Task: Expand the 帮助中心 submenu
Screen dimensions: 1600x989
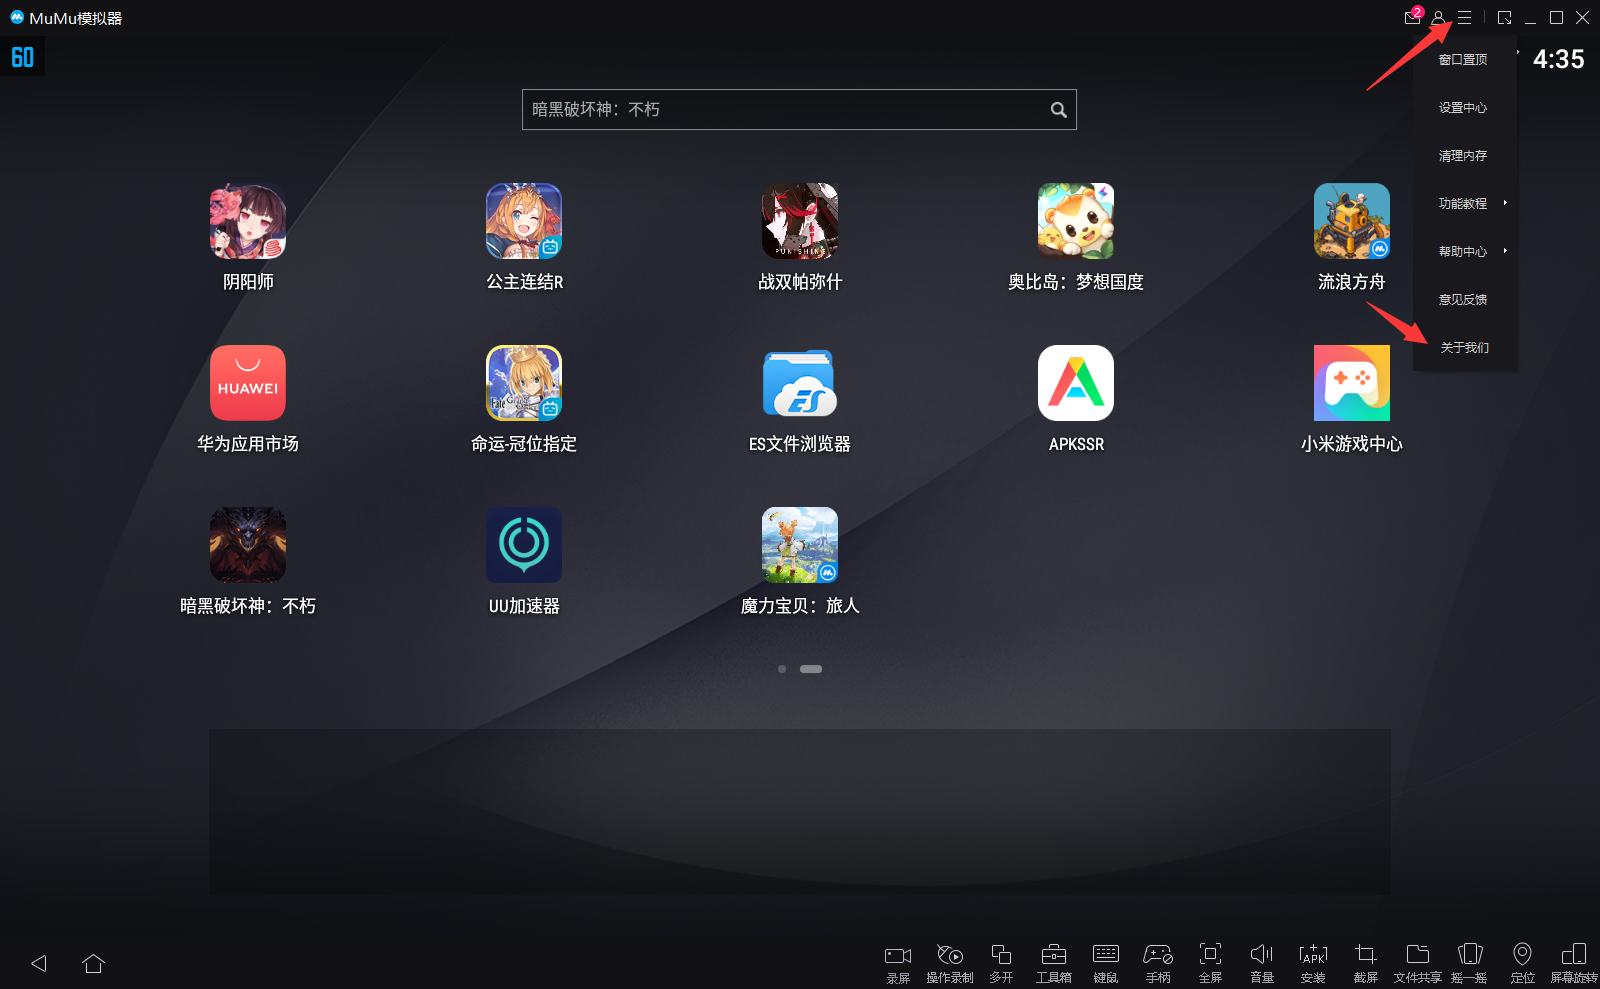Action: pos(1465,252)
